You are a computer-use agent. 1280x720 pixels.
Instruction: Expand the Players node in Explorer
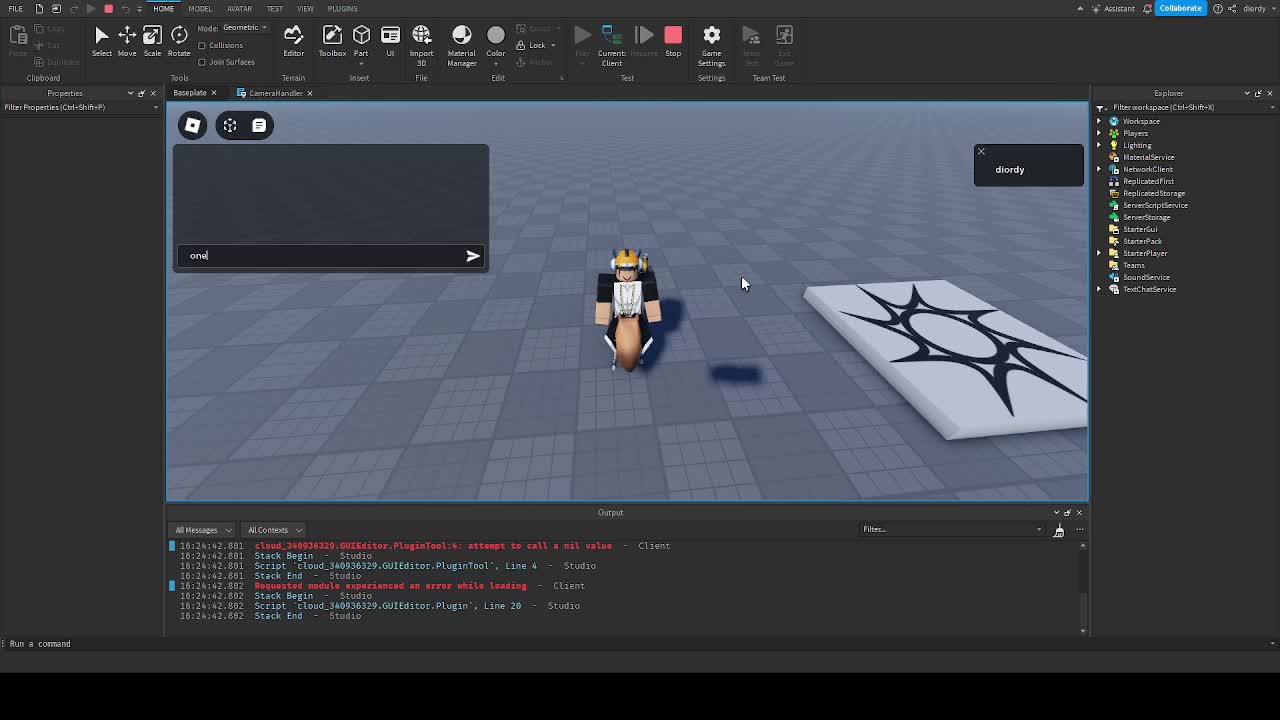[1099, 133]
